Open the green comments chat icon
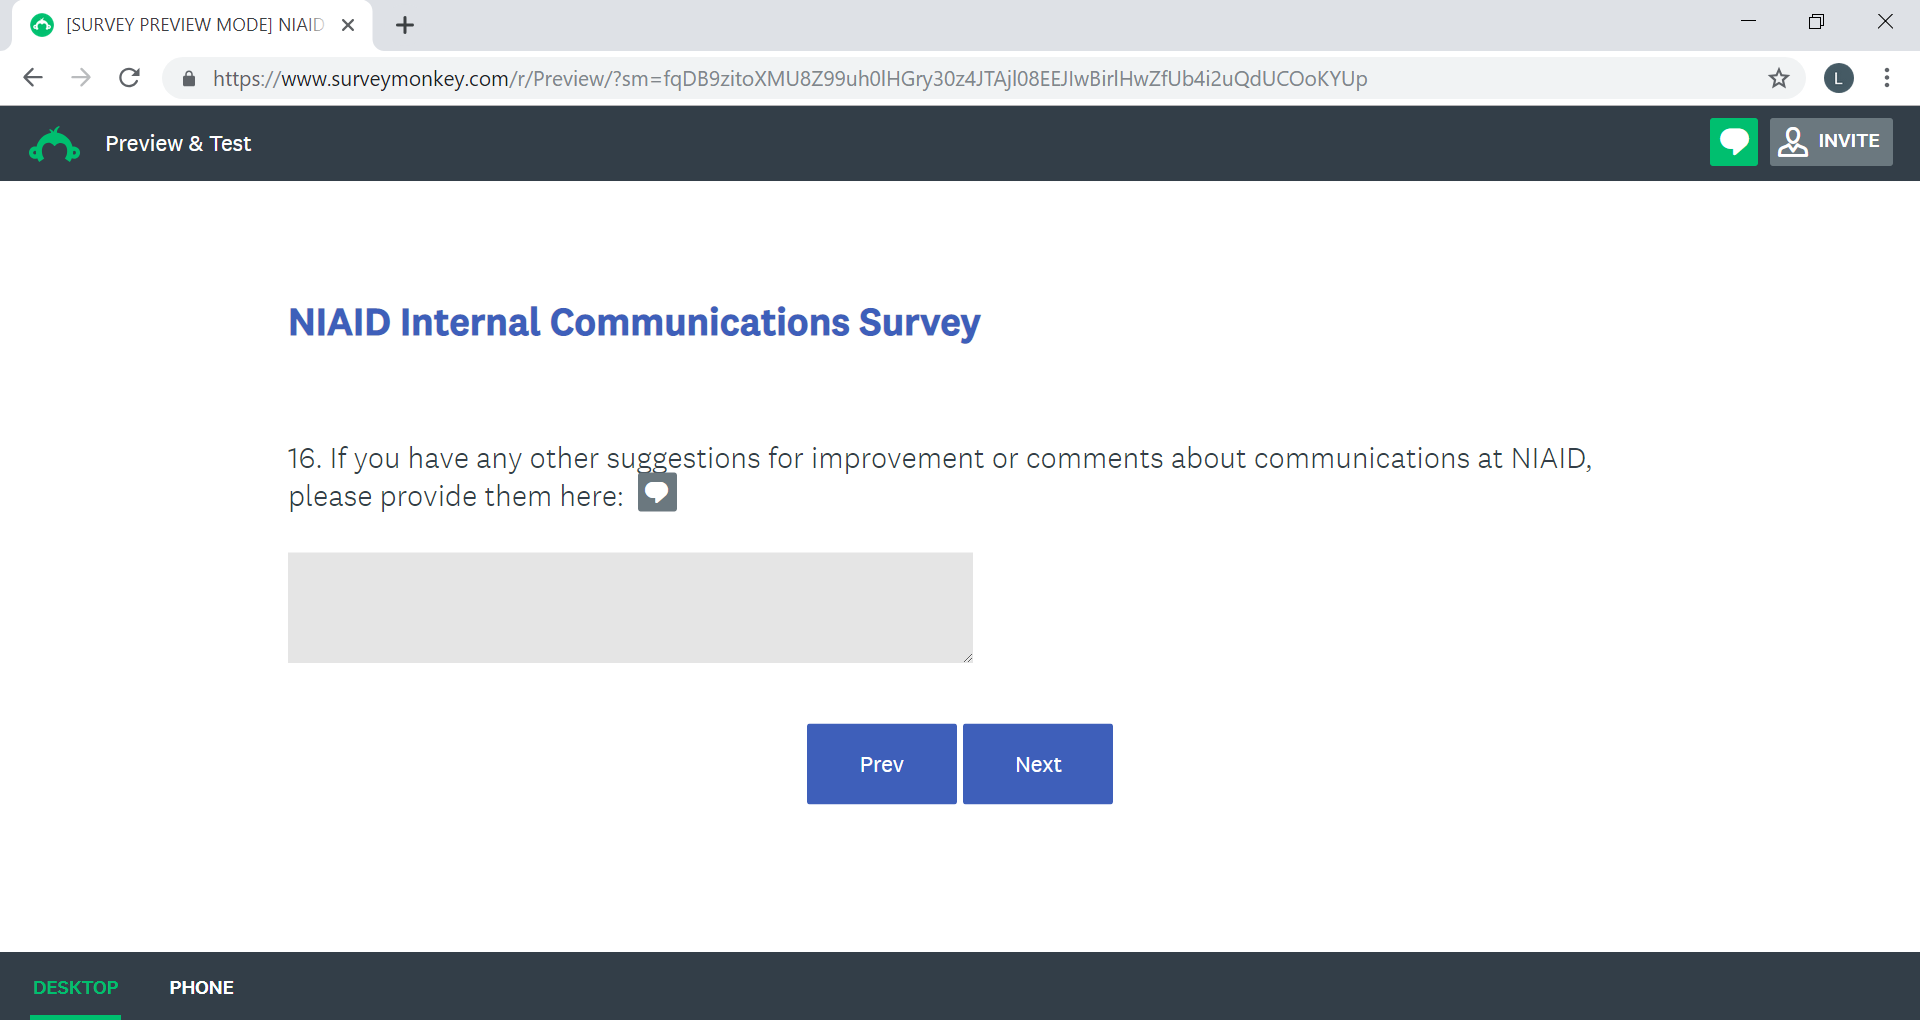 [x=1733, y=142]
